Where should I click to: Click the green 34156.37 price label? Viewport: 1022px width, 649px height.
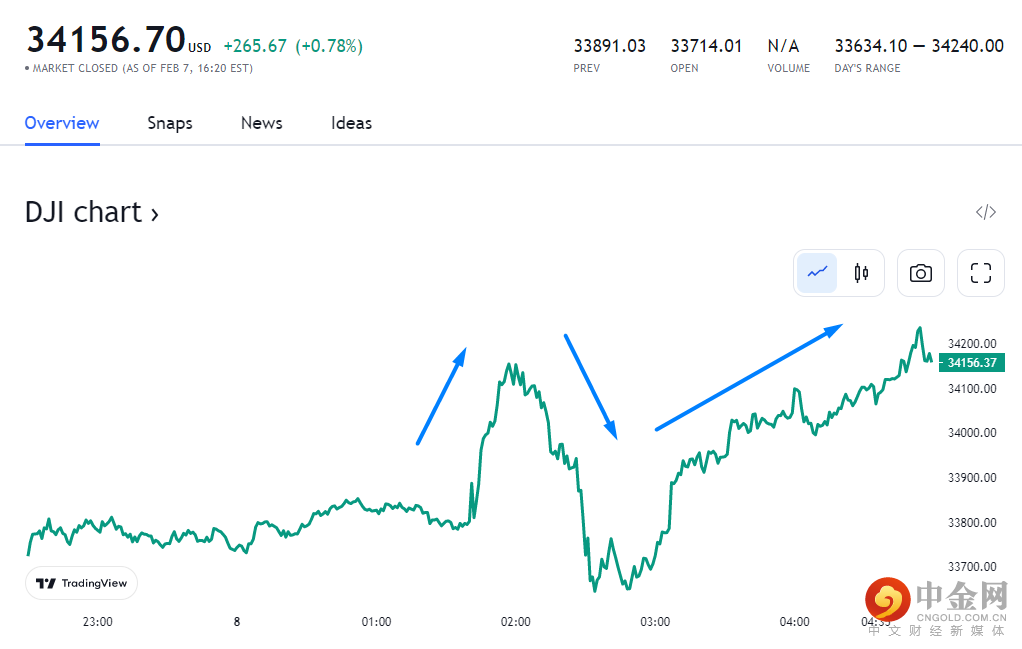(x=971, y=363)
